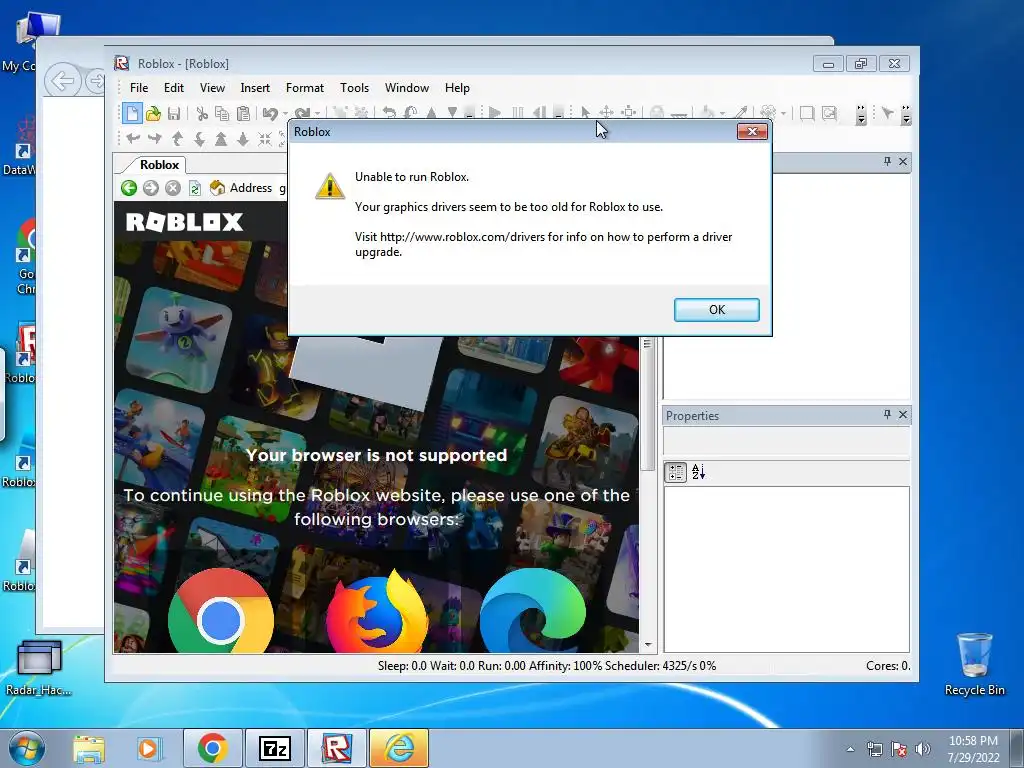Select the Roblox document tab
The image size is (1024, 768).
tap(159, 165)
